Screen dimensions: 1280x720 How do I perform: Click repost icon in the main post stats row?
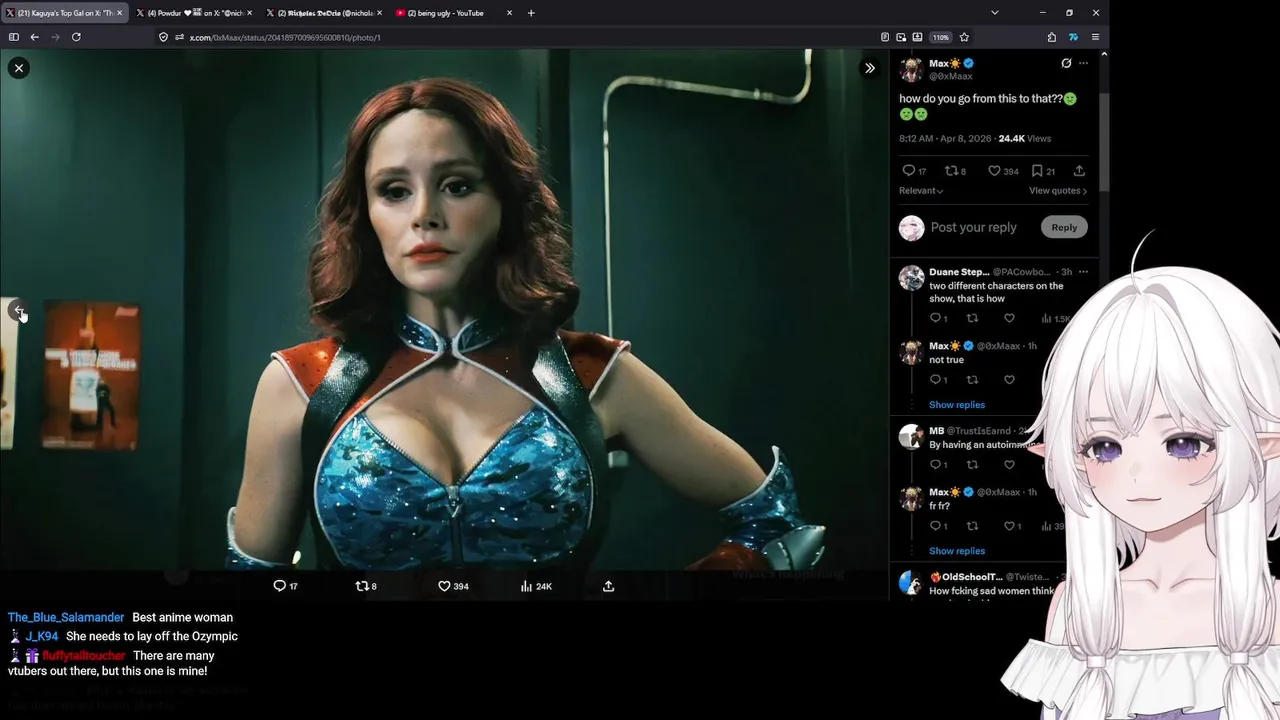click(951, 171)
